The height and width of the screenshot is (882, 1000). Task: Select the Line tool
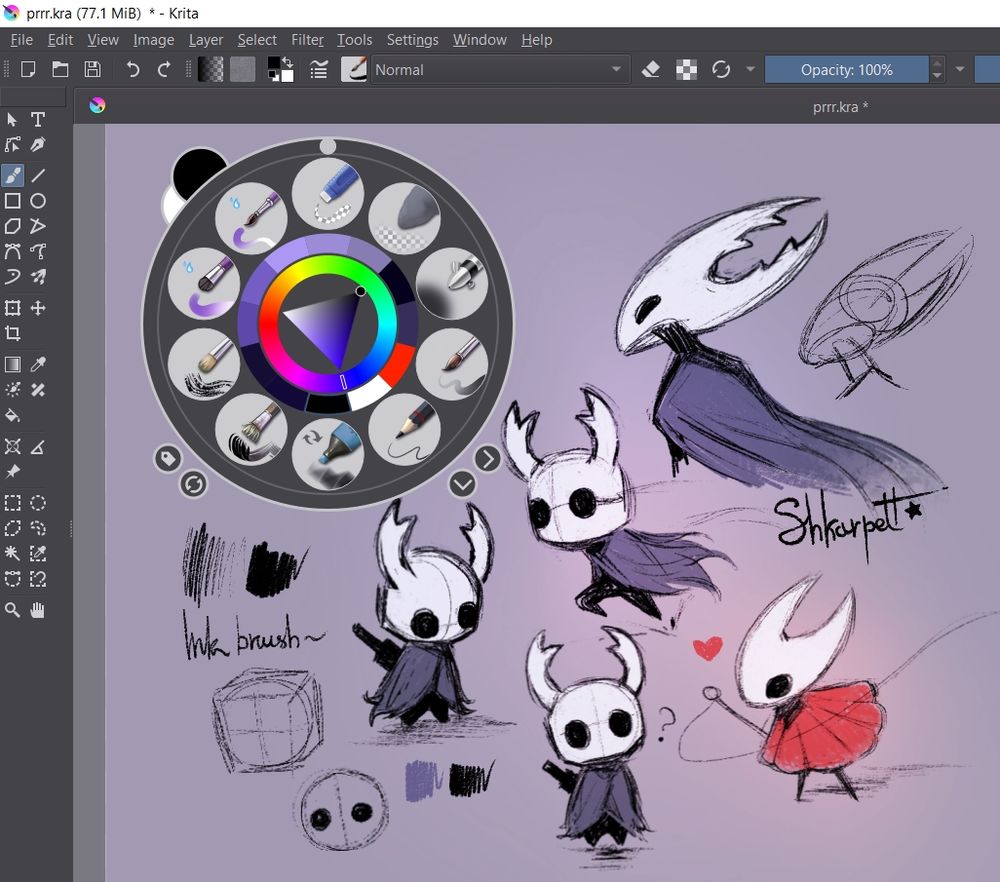click(38, 175)
